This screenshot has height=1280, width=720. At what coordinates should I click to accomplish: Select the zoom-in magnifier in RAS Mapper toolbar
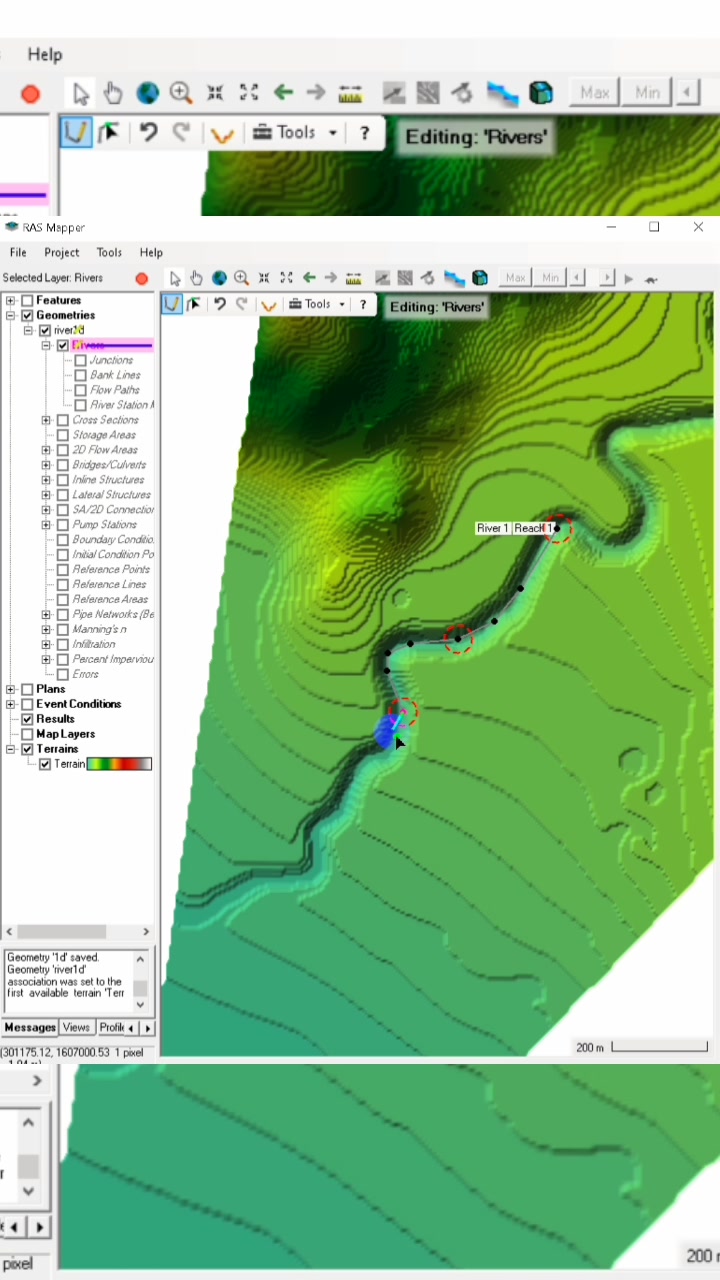(241, 278)
